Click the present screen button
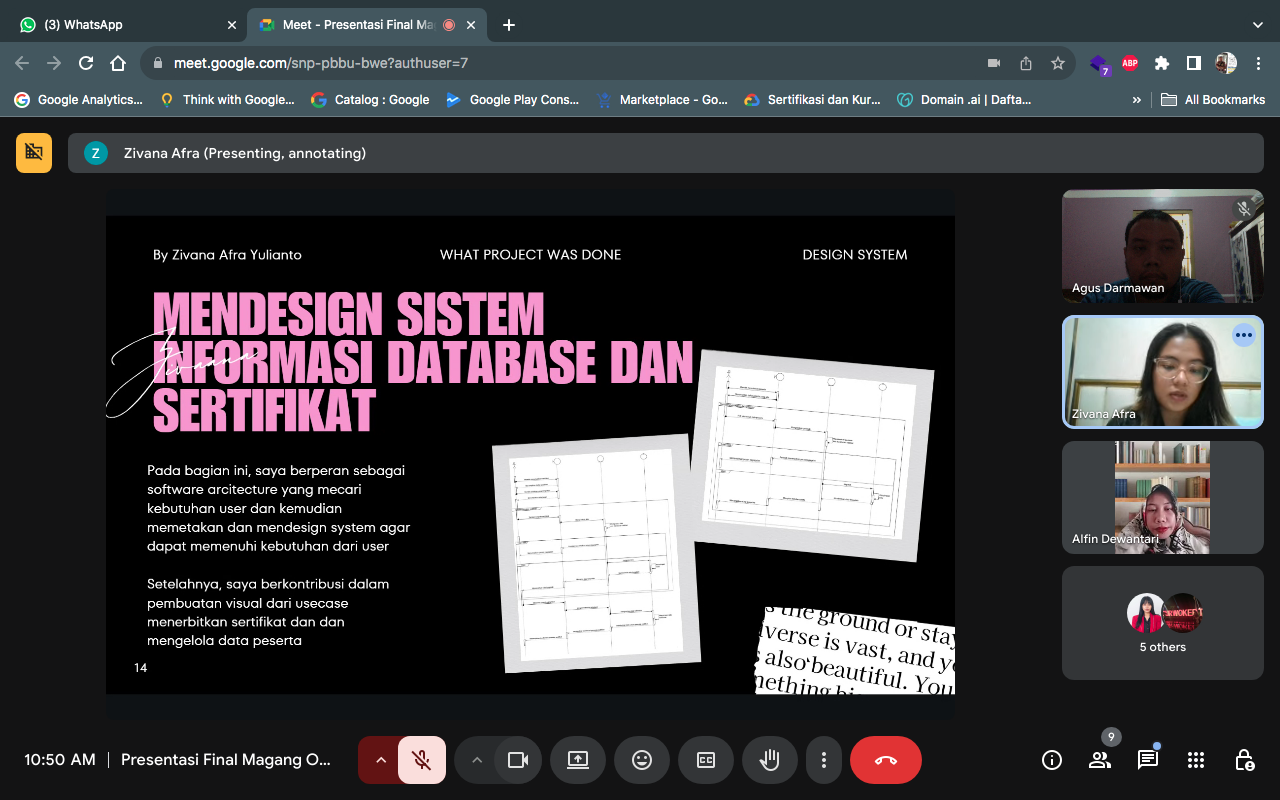 tap(578, 760)
